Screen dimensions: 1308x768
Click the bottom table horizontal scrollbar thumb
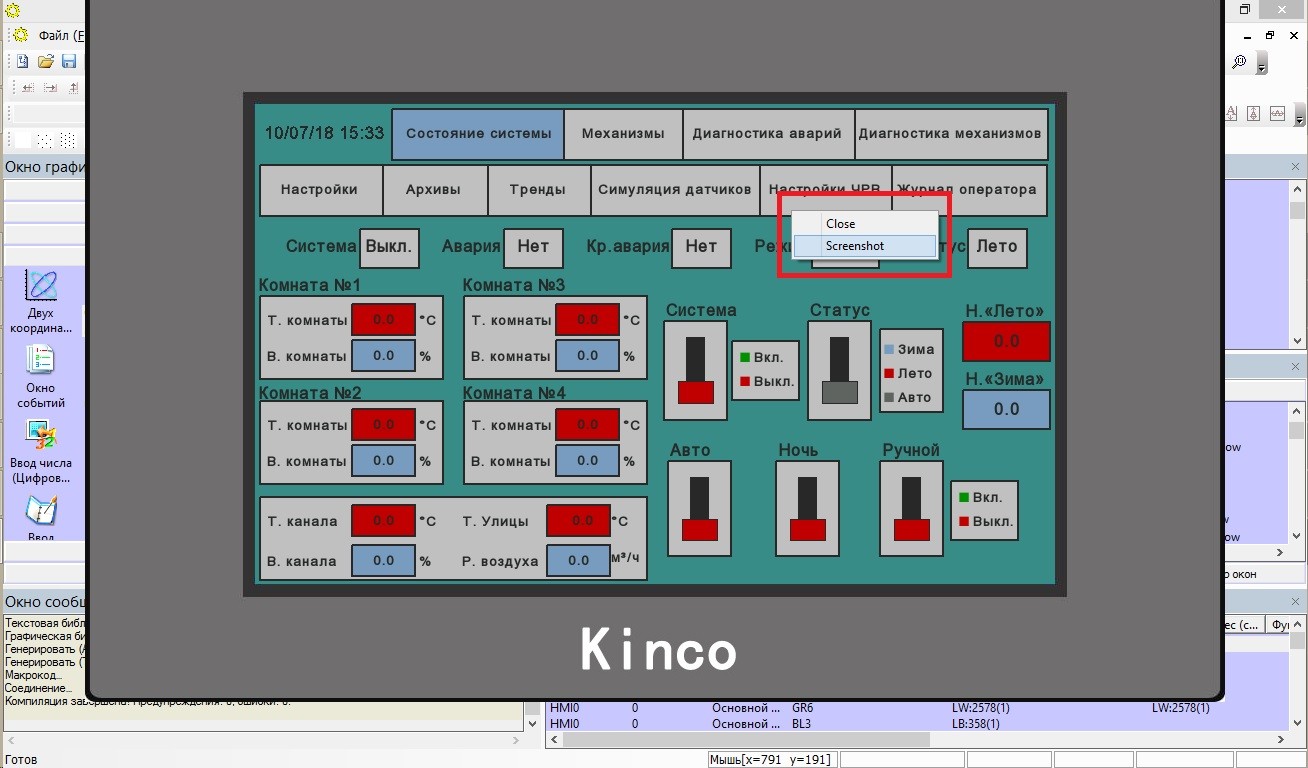(x=746, y=740)
